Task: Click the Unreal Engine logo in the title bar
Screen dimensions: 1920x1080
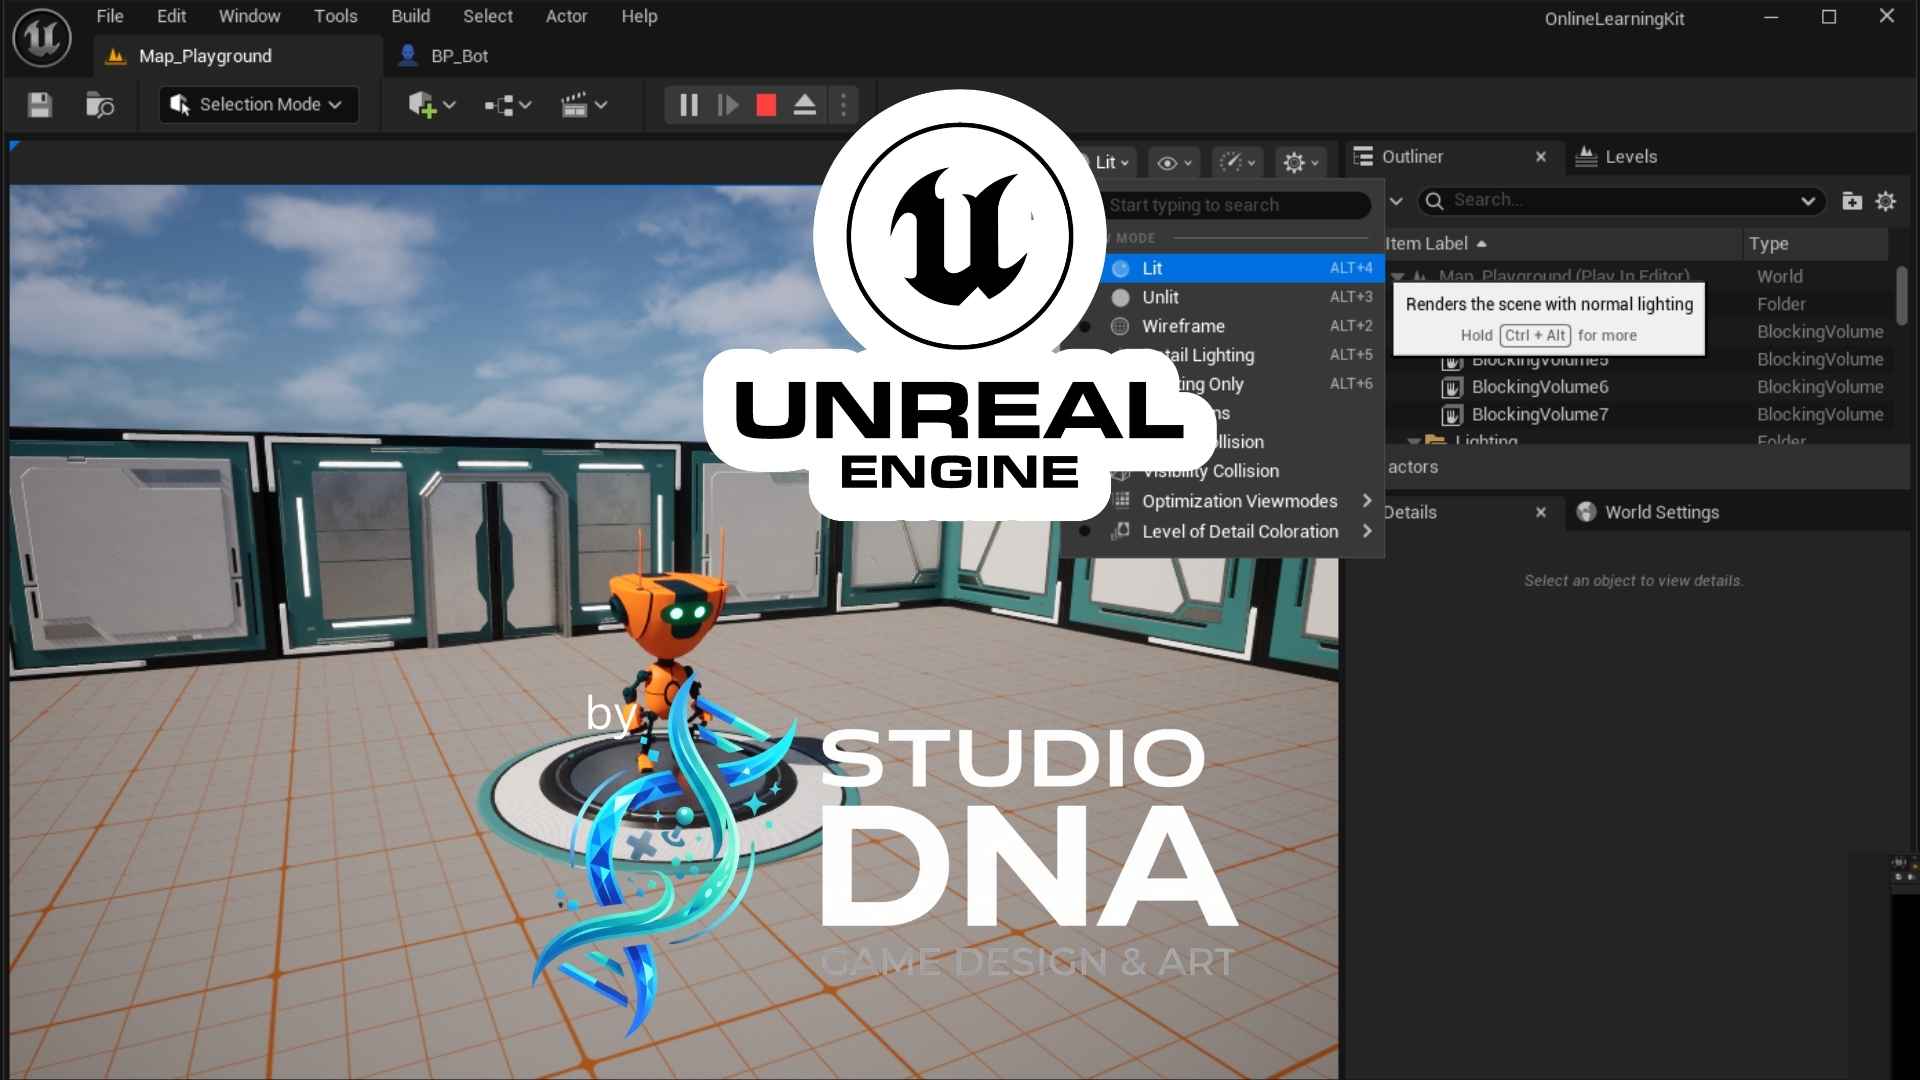Action: [42, 38]
